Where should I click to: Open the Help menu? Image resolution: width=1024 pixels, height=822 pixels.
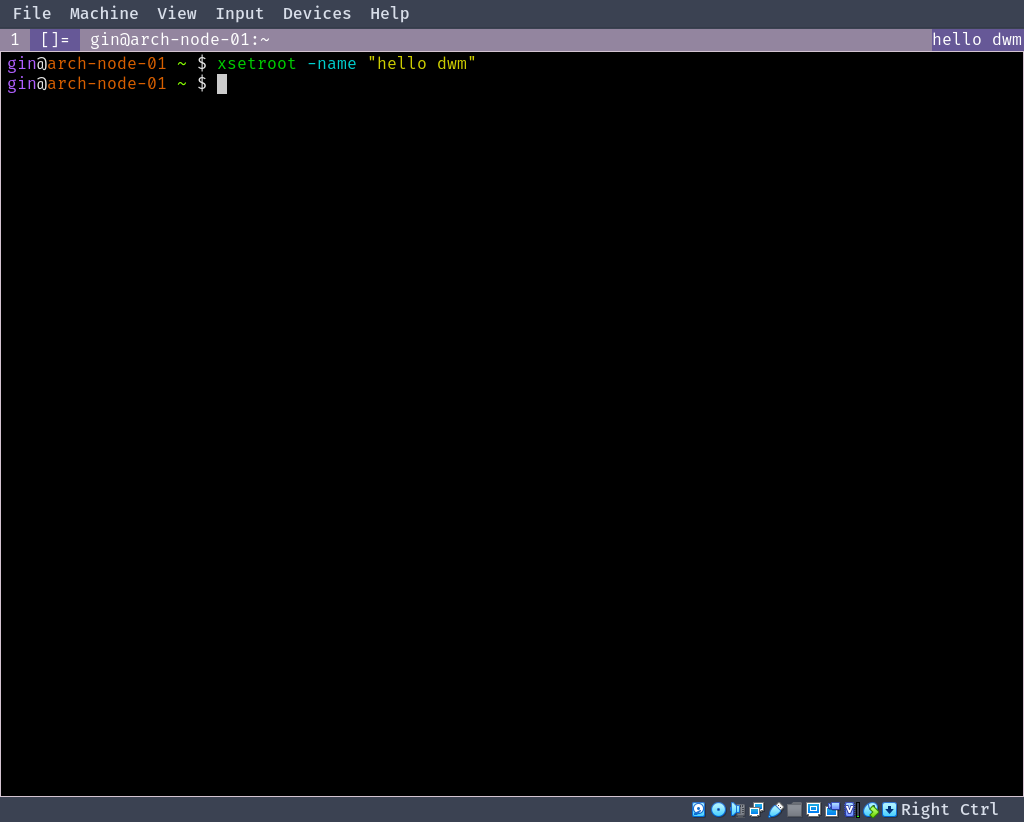[x=389, y=13]
